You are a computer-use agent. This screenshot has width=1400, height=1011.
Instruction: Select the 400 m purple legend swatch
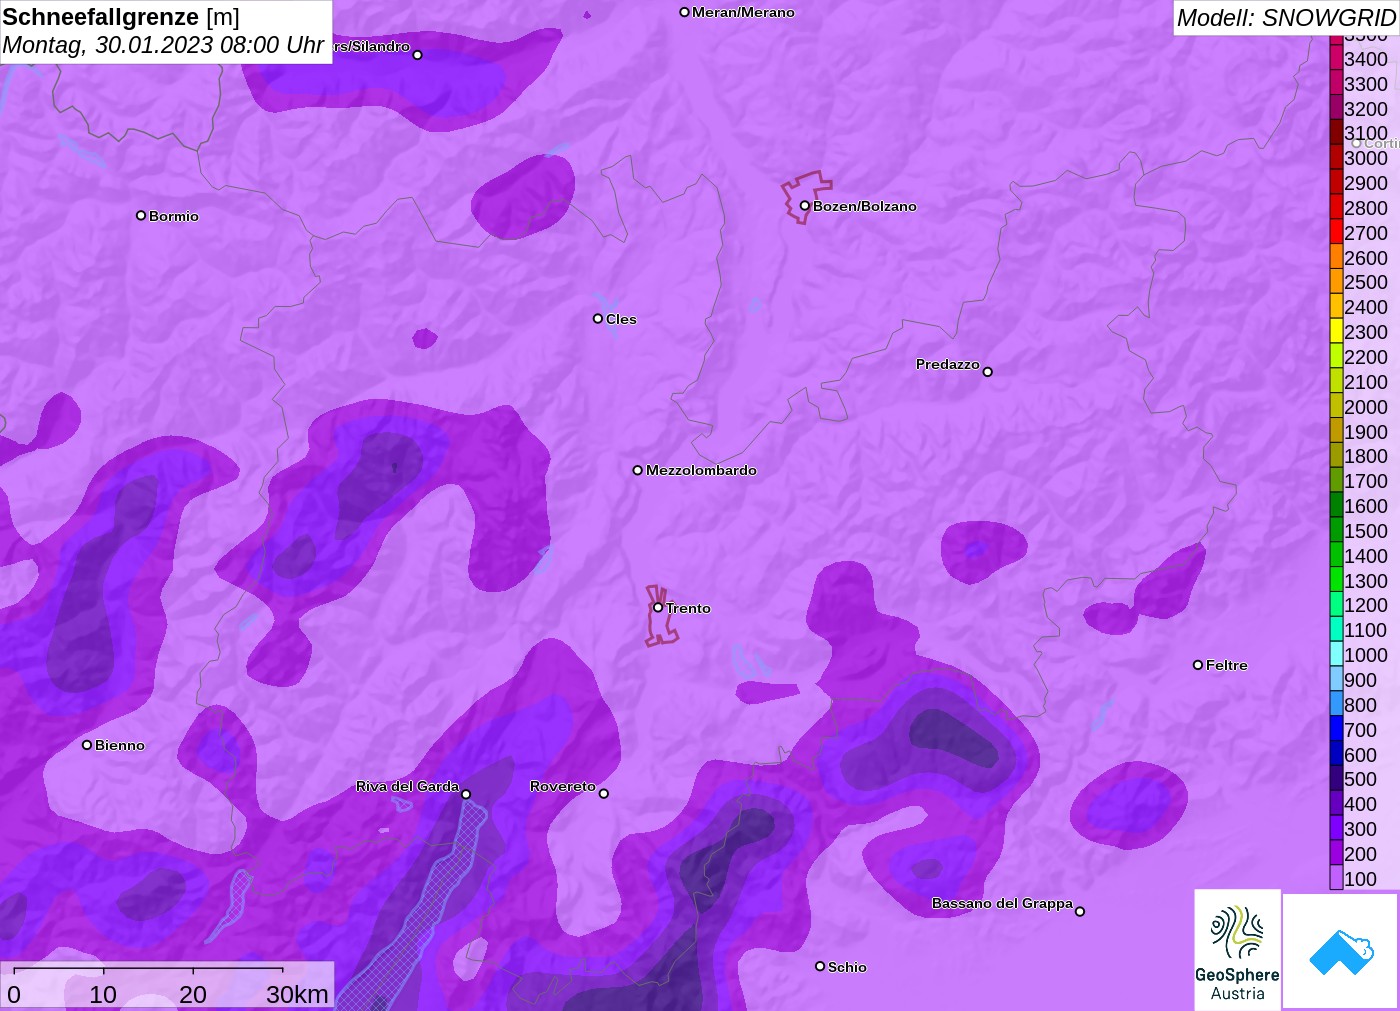coord(1336,804)
